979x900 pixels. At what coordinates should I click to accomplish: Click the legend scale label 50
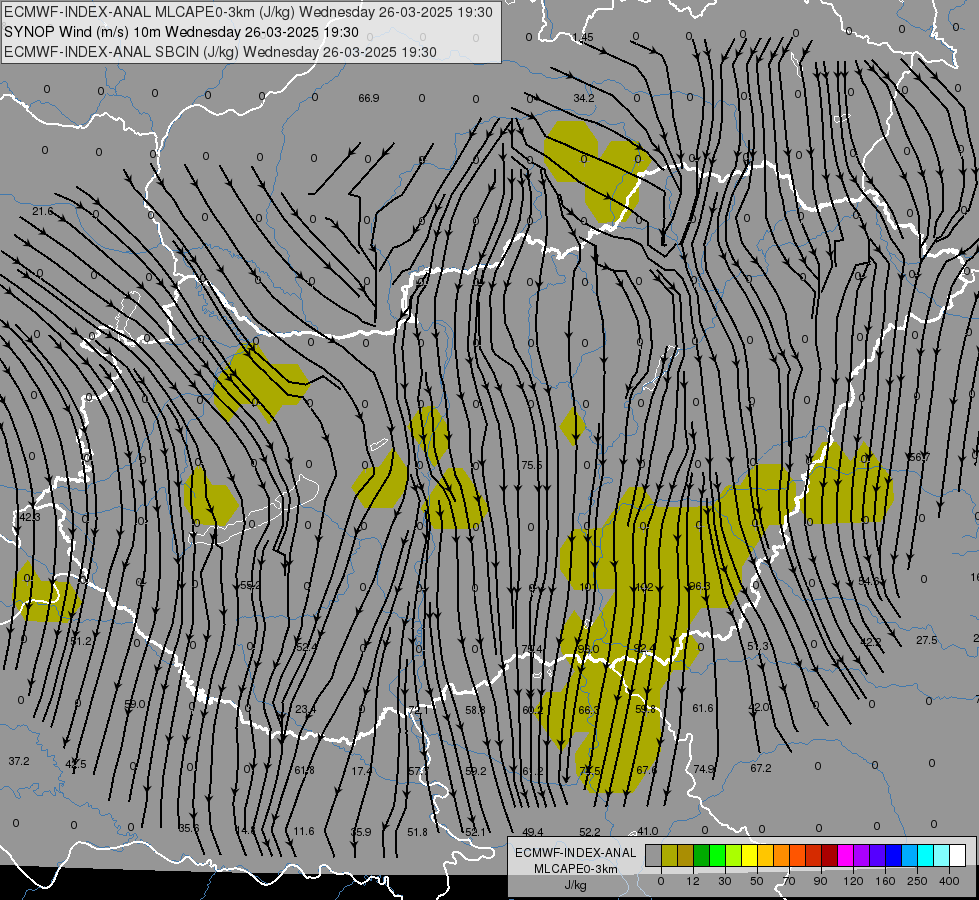tap(756, 881)
